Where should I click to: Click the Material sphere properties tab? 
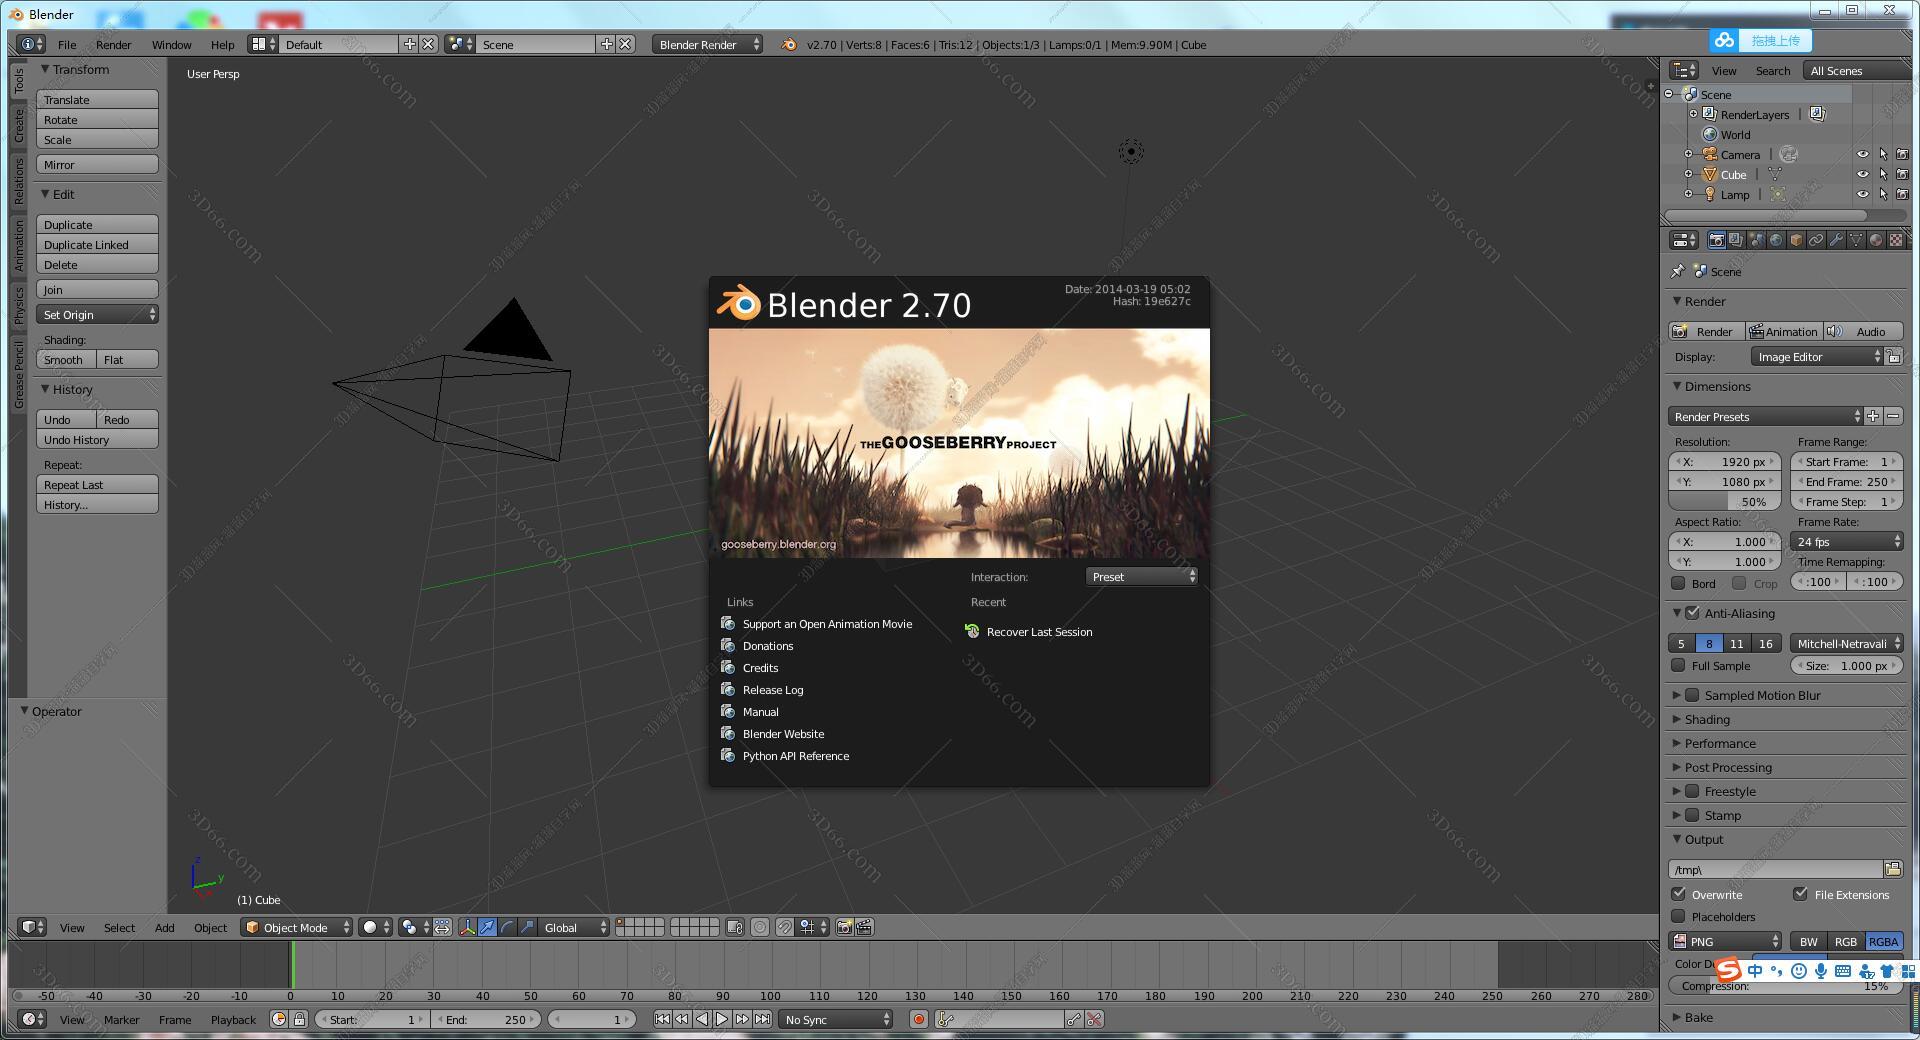coord(1876,240)
